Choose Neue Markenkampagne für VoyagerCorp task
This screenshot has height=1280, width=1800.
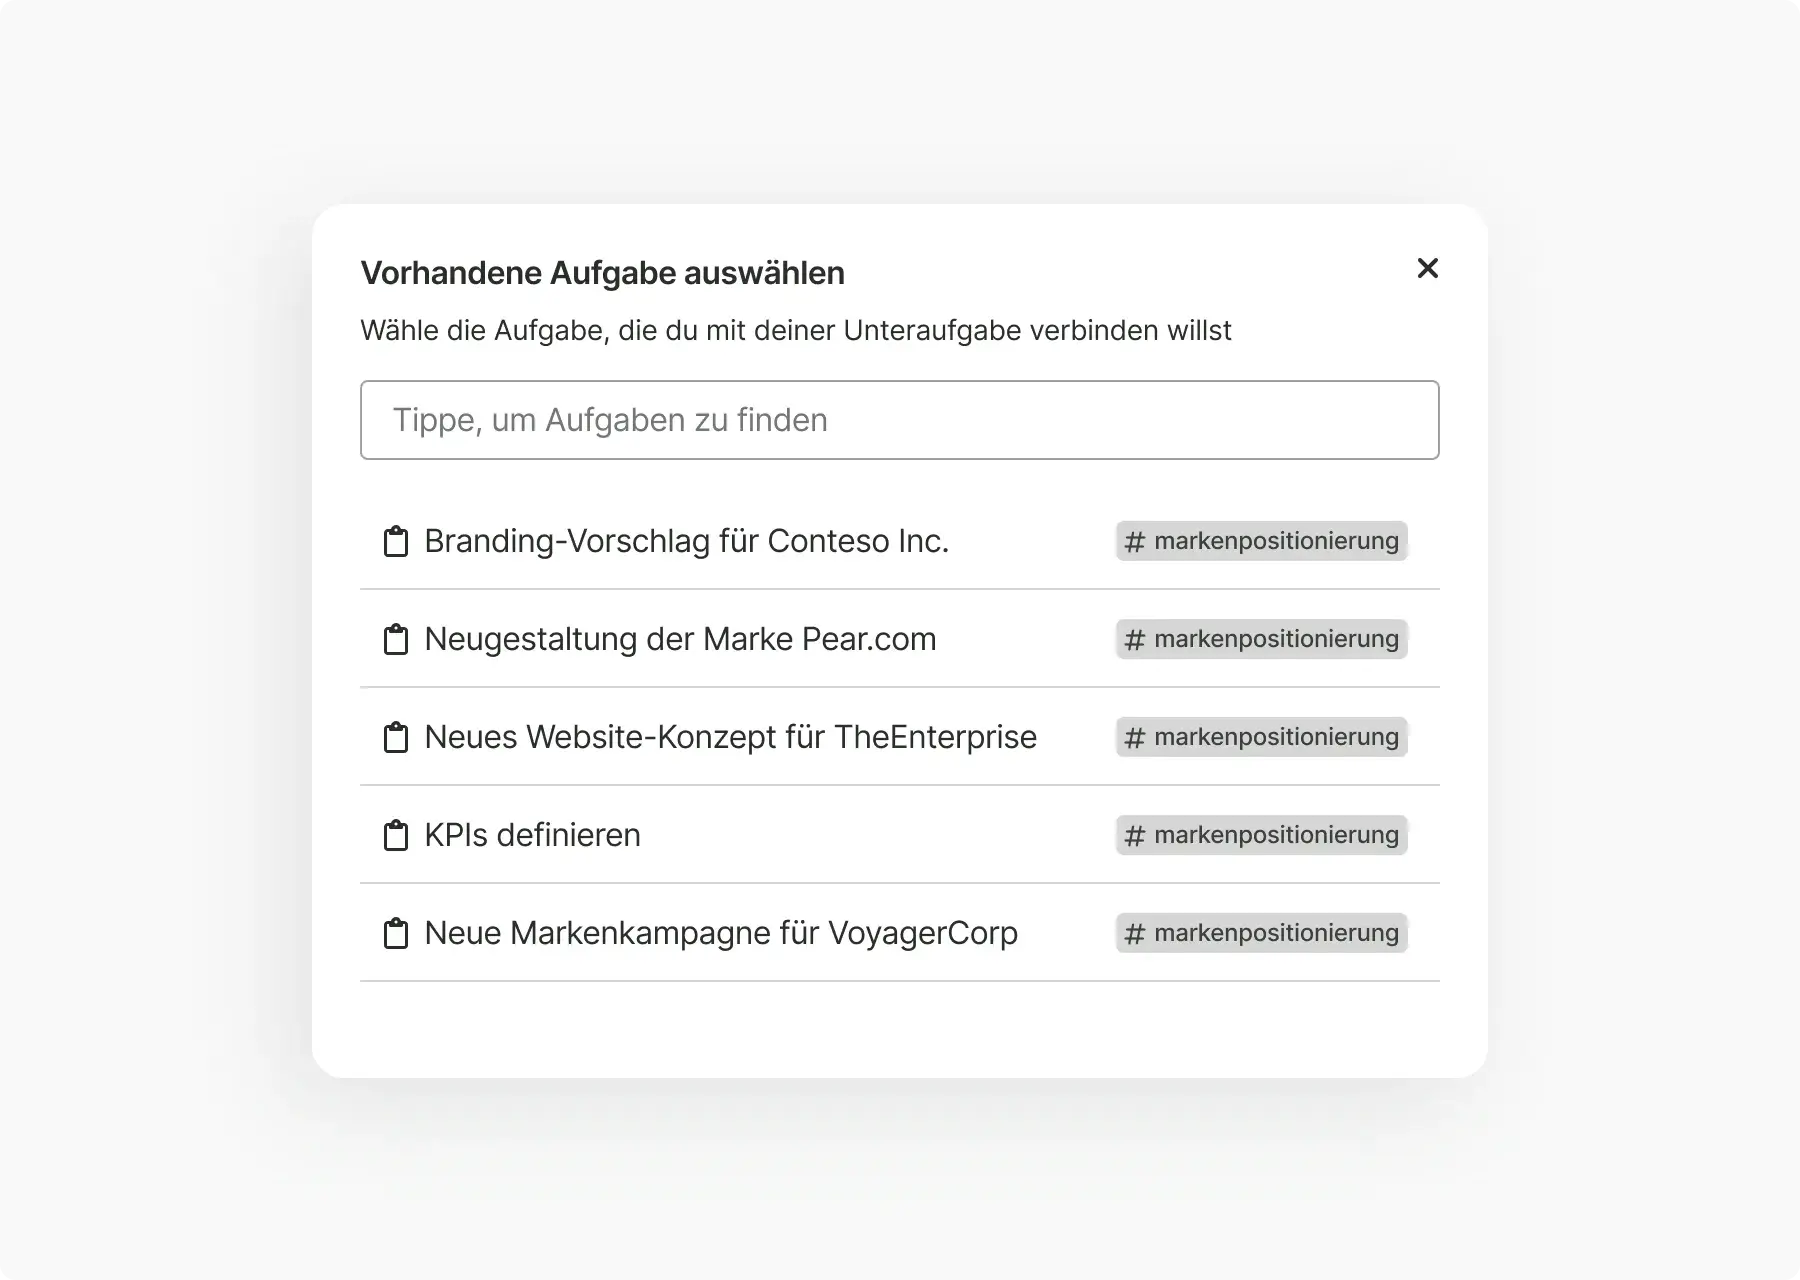(x=720, y=933)
